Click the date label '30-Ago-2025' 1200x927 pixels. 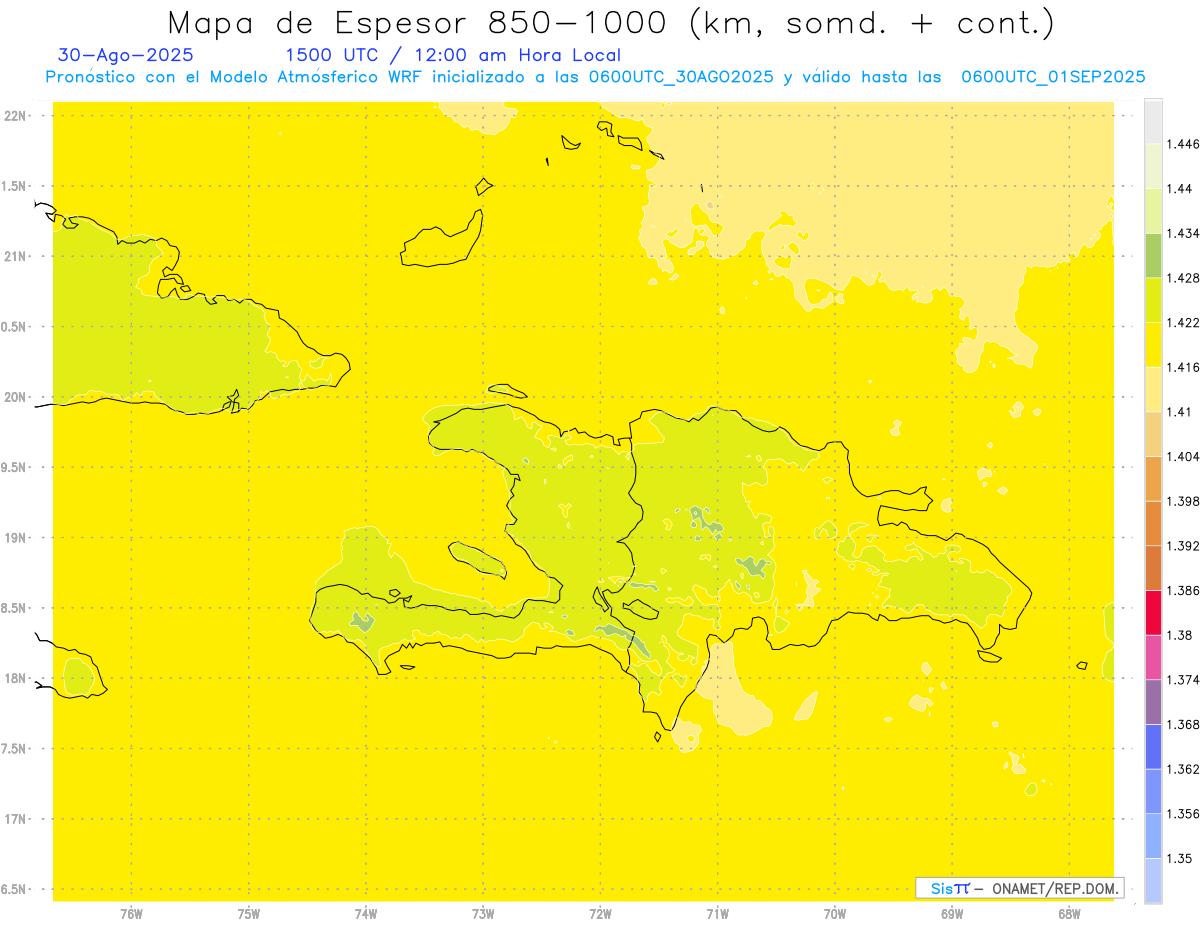[126, 56]
